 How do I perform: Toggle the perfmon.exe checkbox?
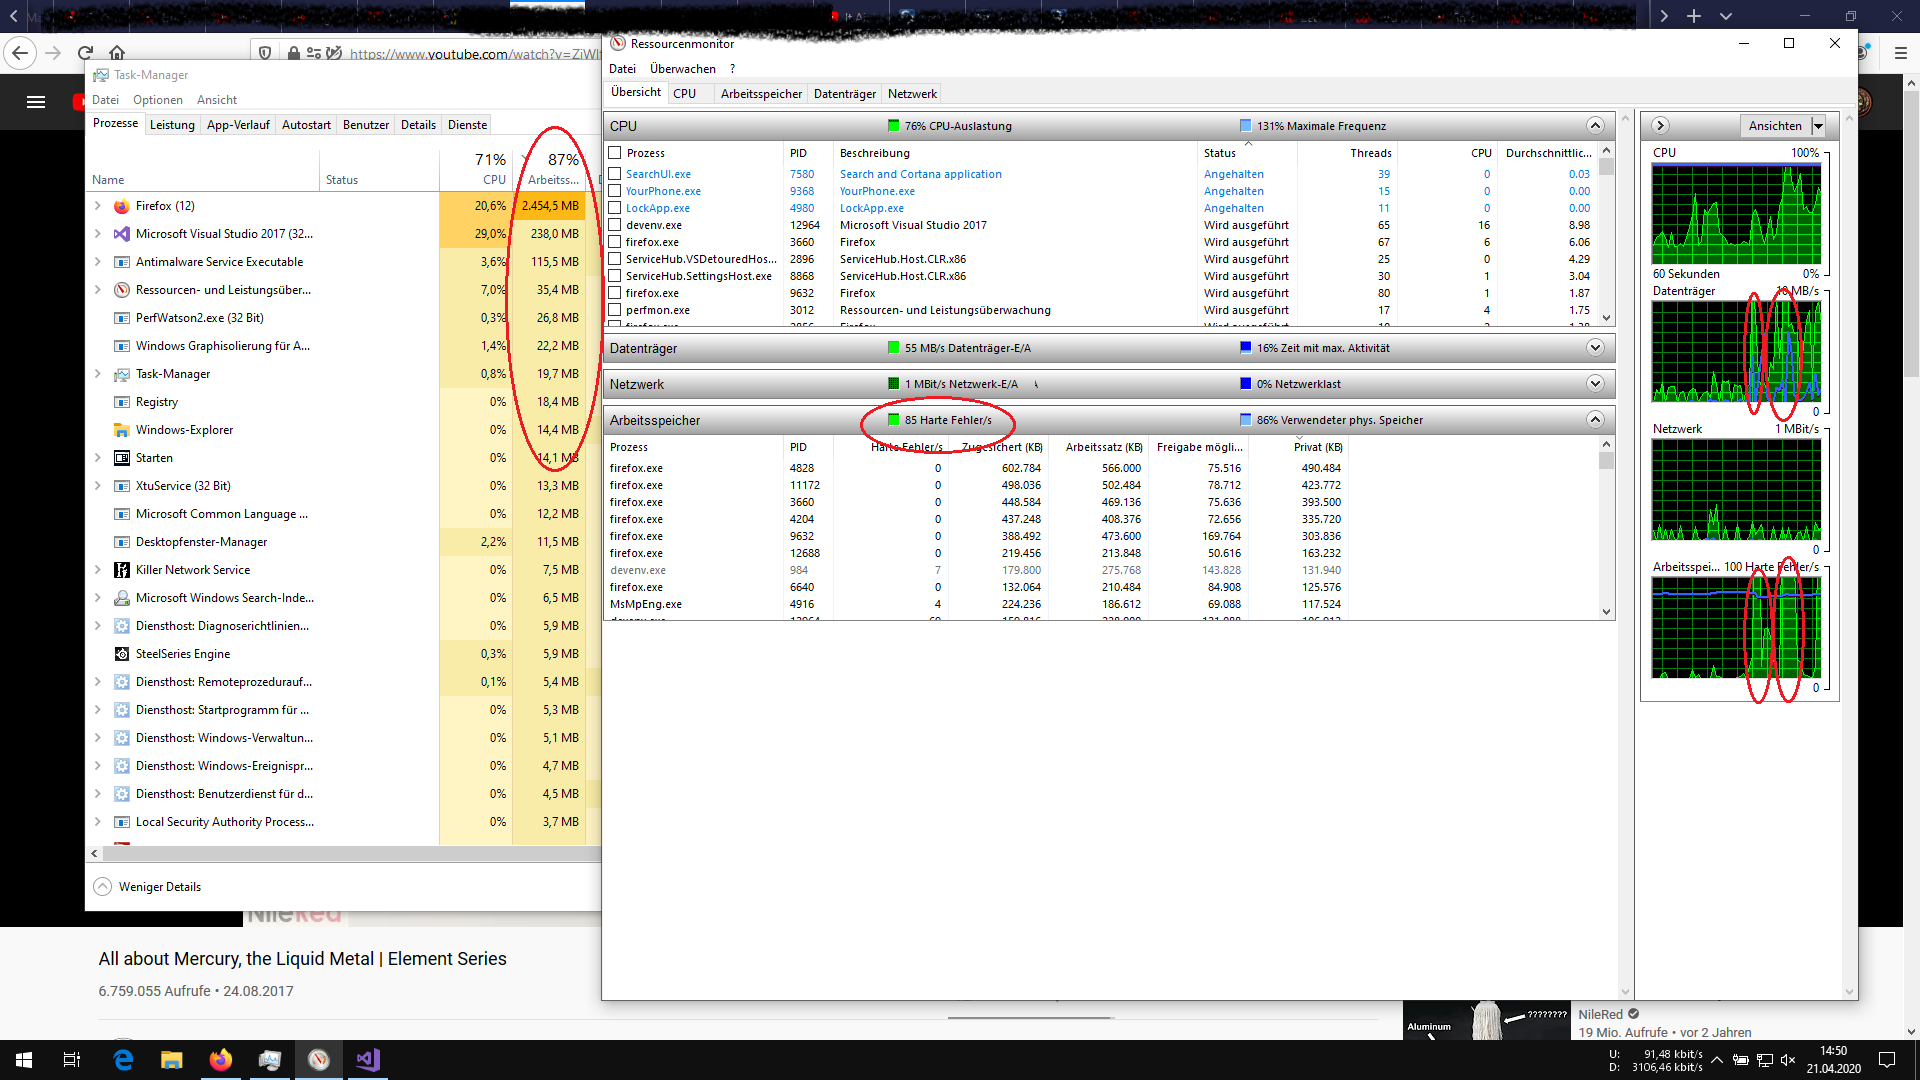(615, 310)
